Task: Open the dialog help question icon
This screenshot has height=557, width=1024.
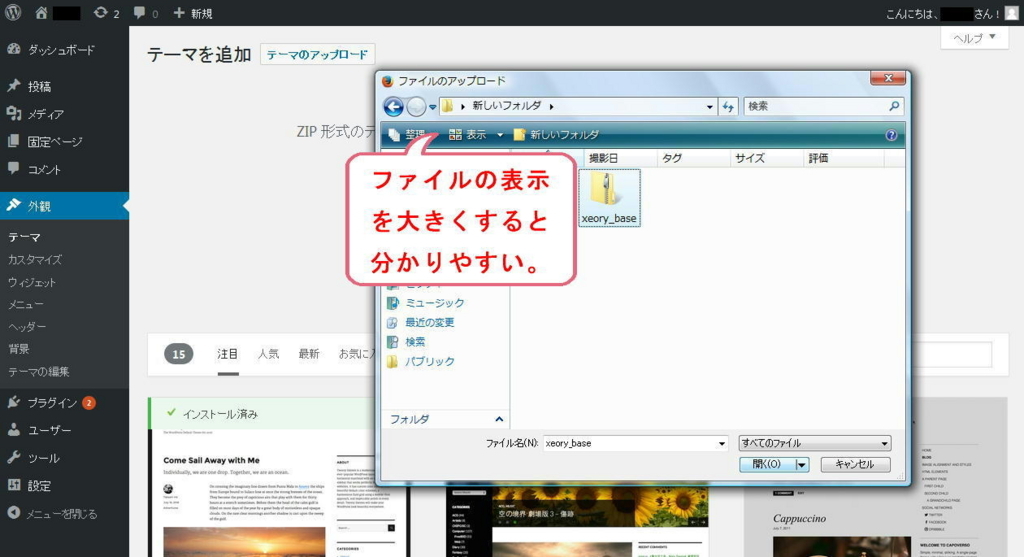Action: pos(891,135)
